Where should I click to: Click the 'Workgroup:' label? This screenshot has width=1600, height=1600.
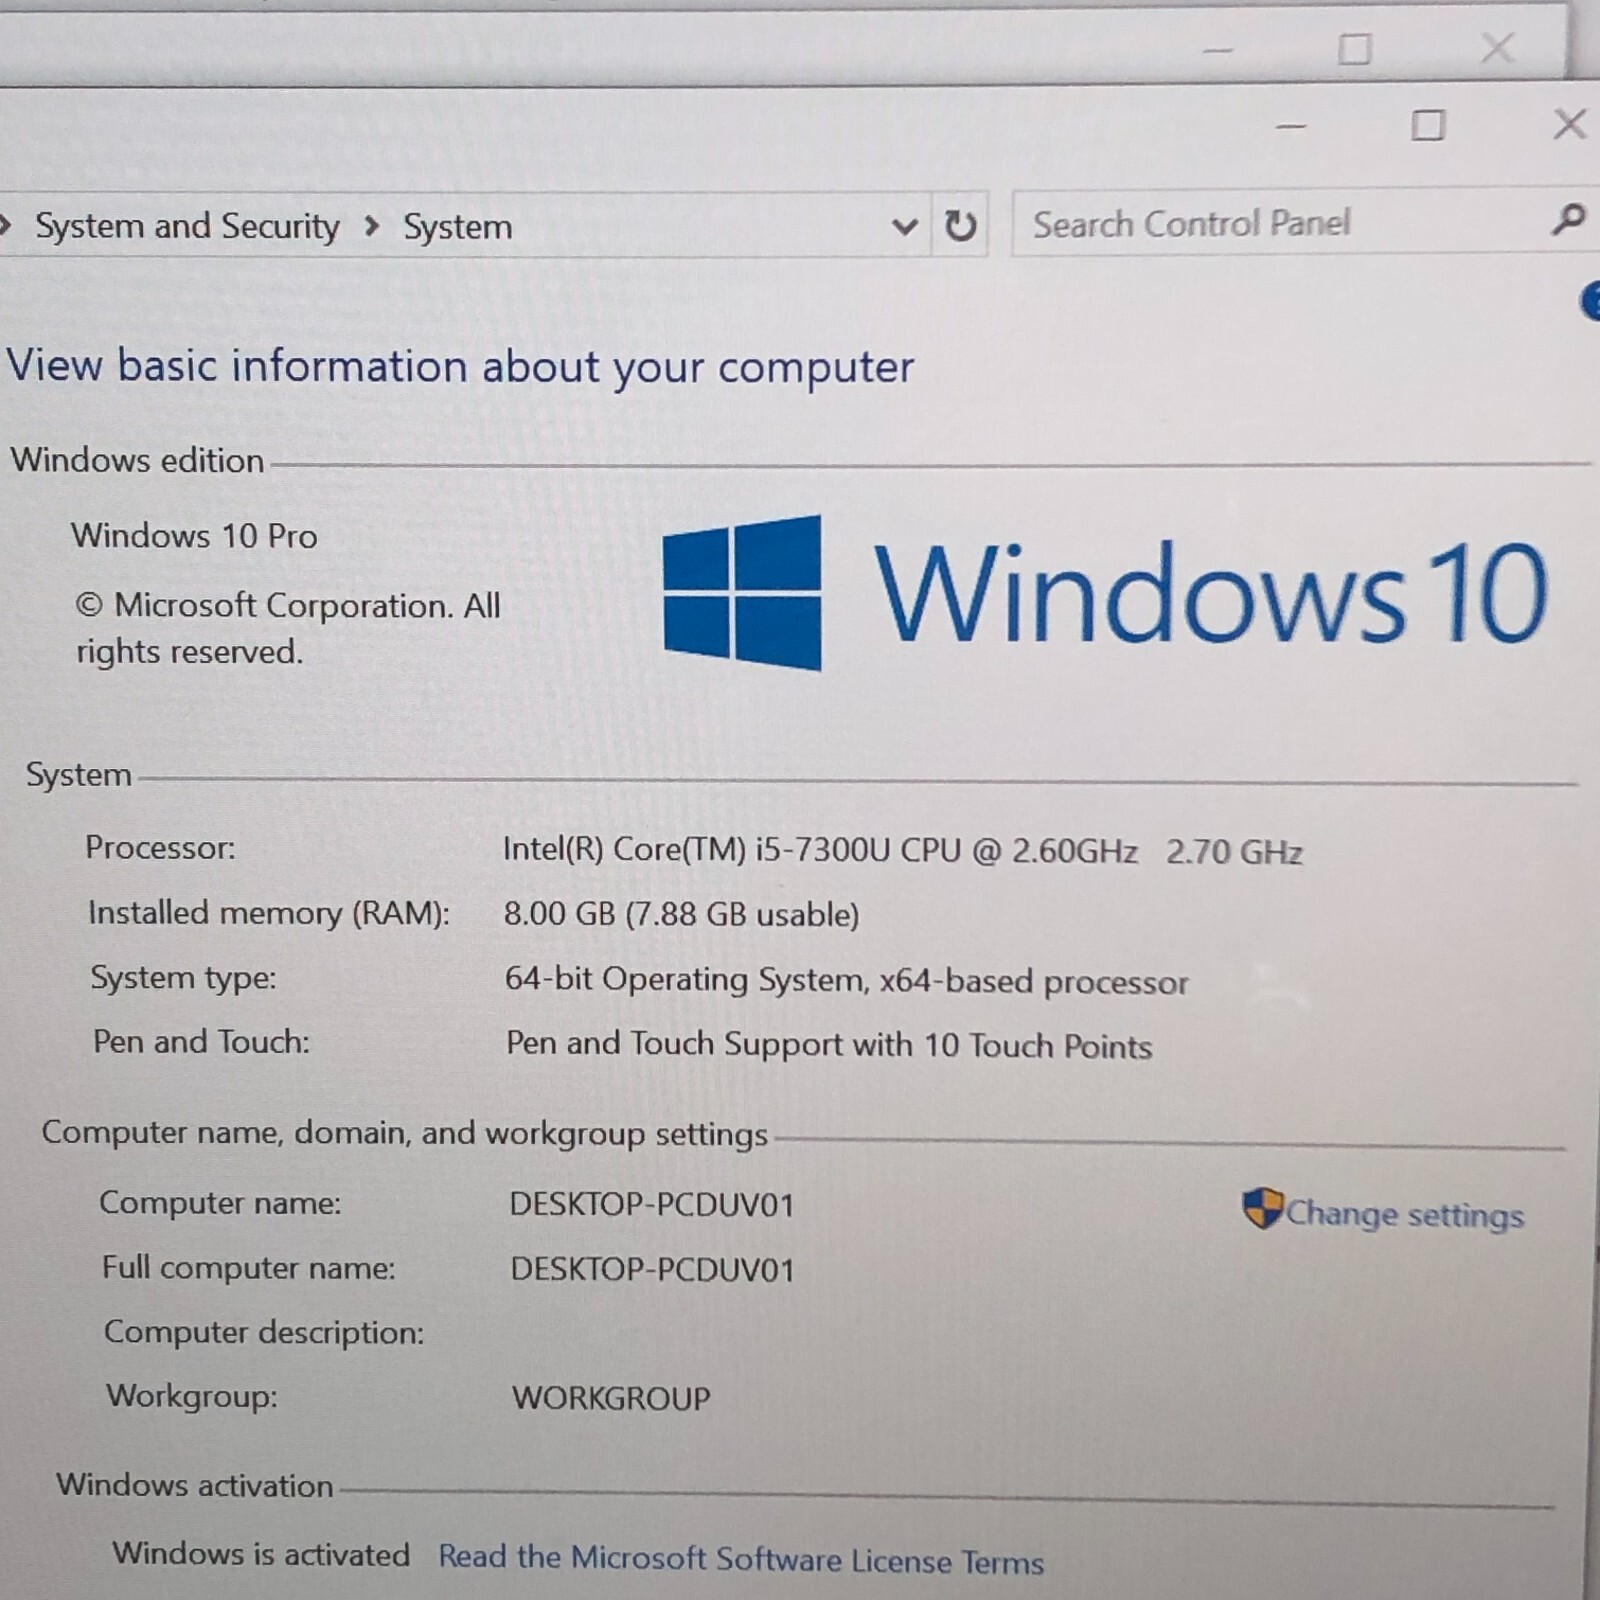192,1396
